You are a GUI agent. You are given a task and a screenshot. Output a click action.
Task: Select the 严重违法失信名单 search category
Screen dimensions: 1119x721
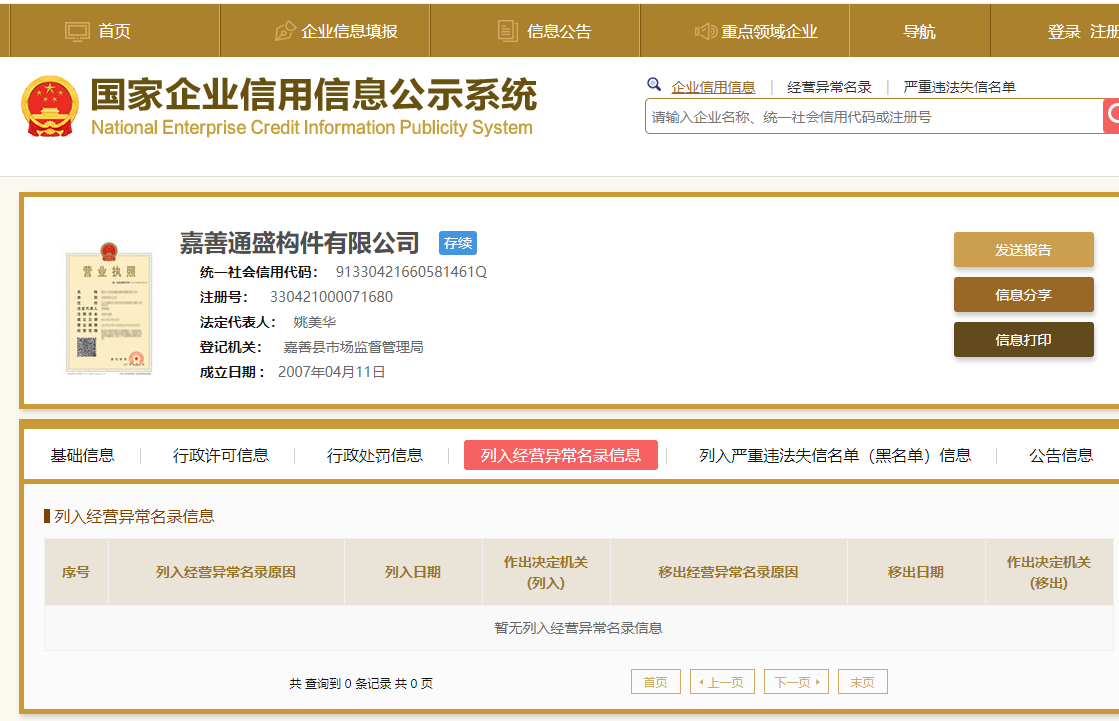(959, 87)
